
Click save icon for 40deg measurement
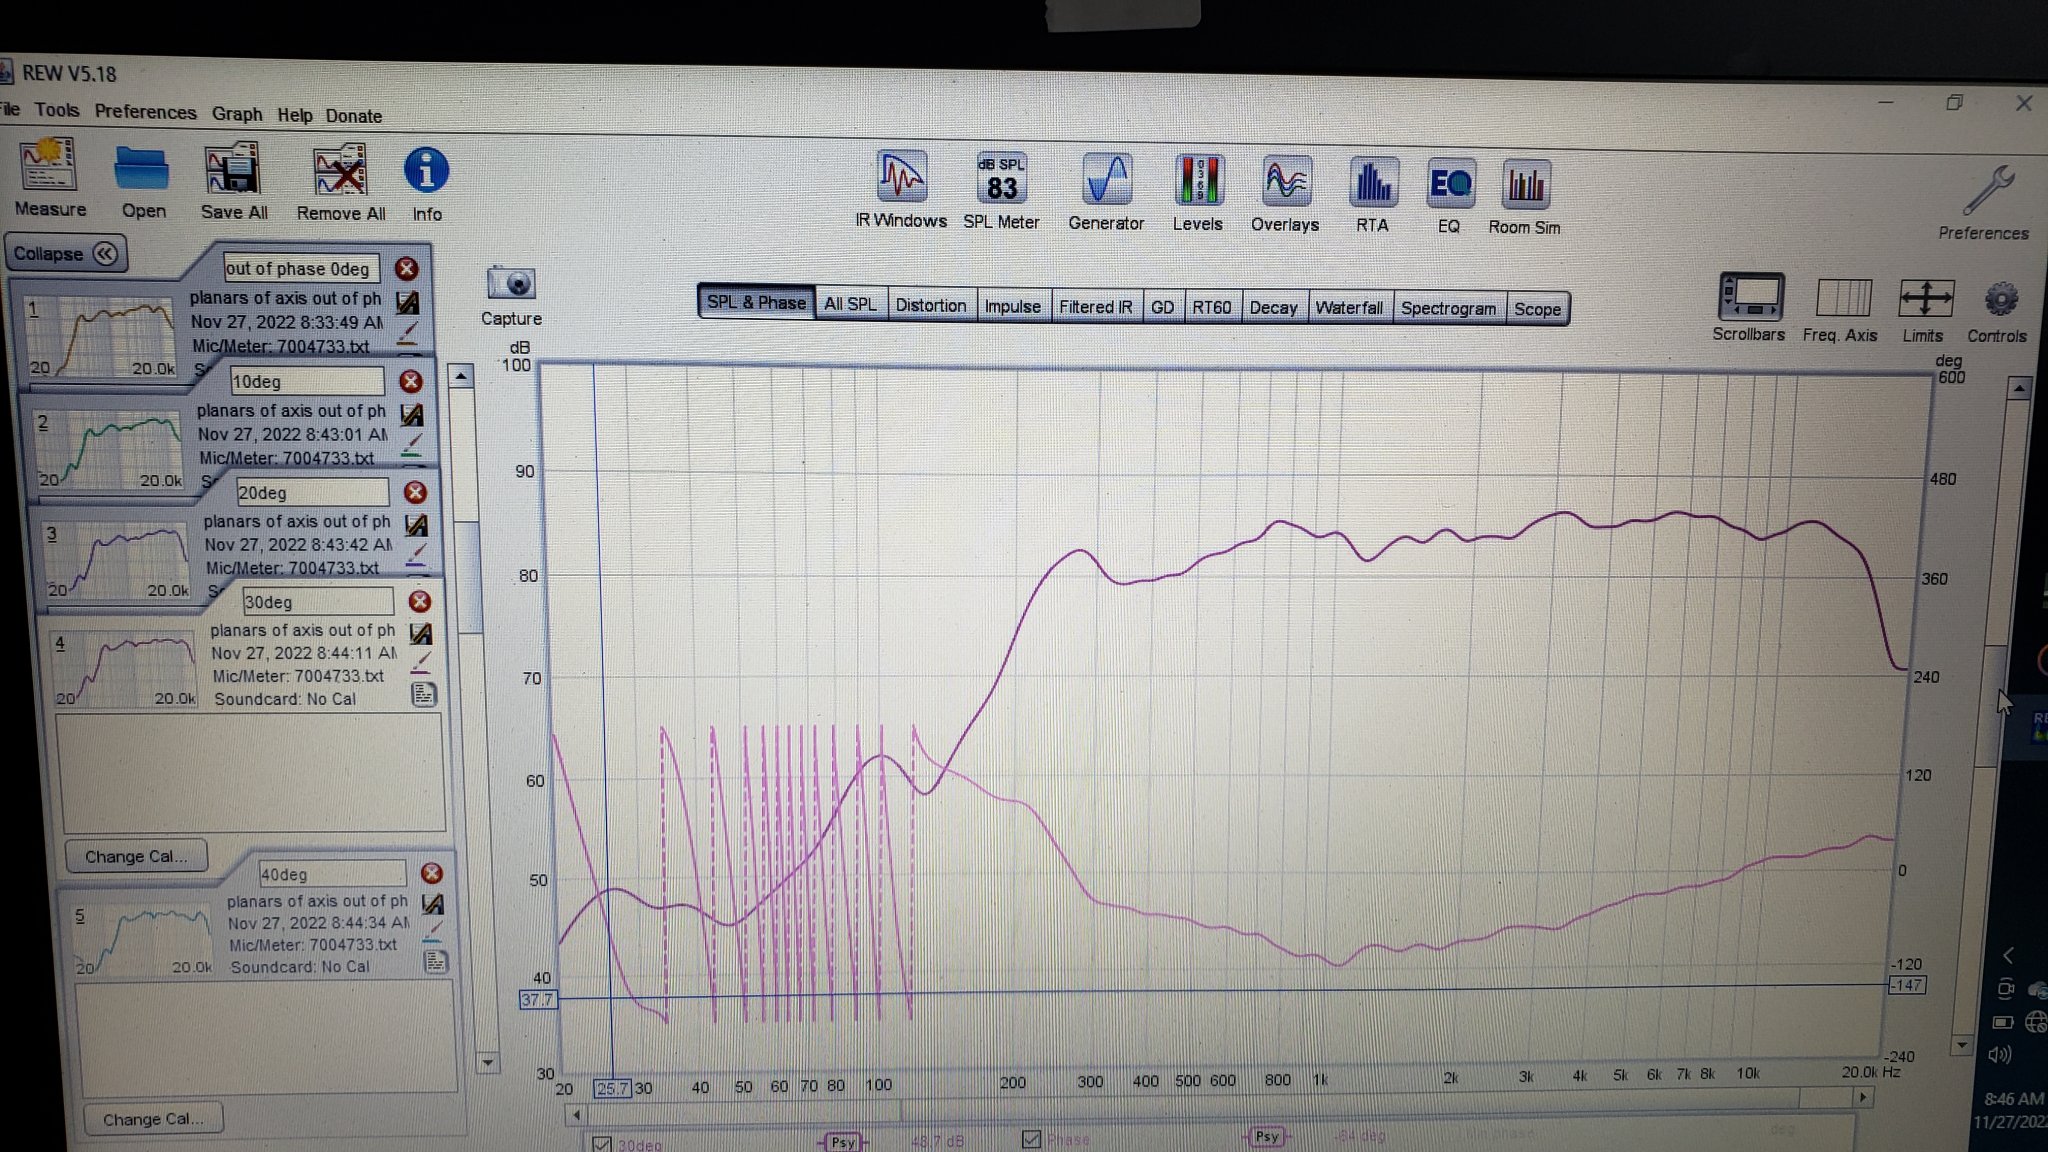pos(433,904)
